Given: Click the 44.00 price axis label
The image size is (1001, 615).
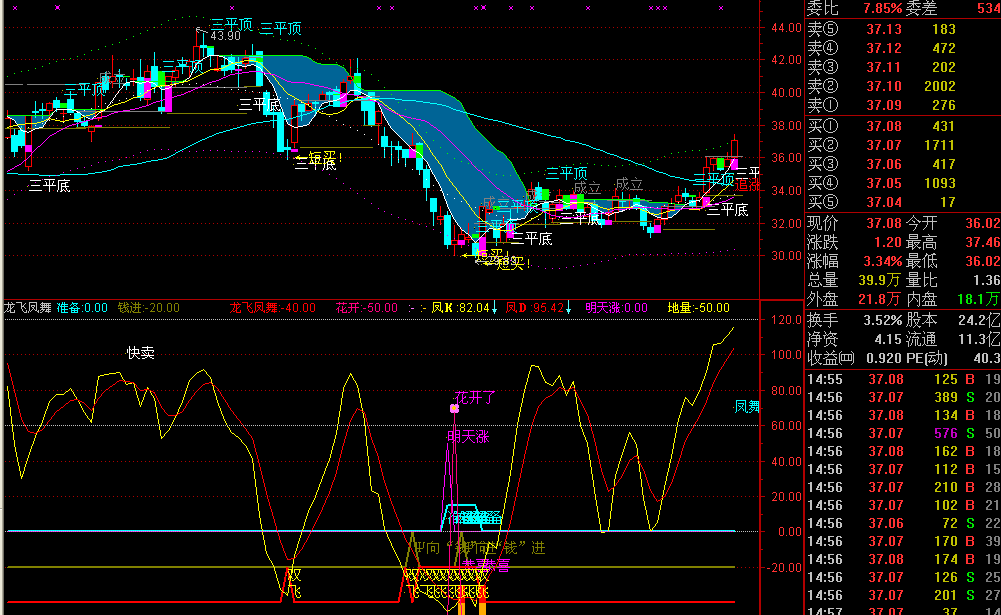Looking at the screenshot, I should [786, 28].
